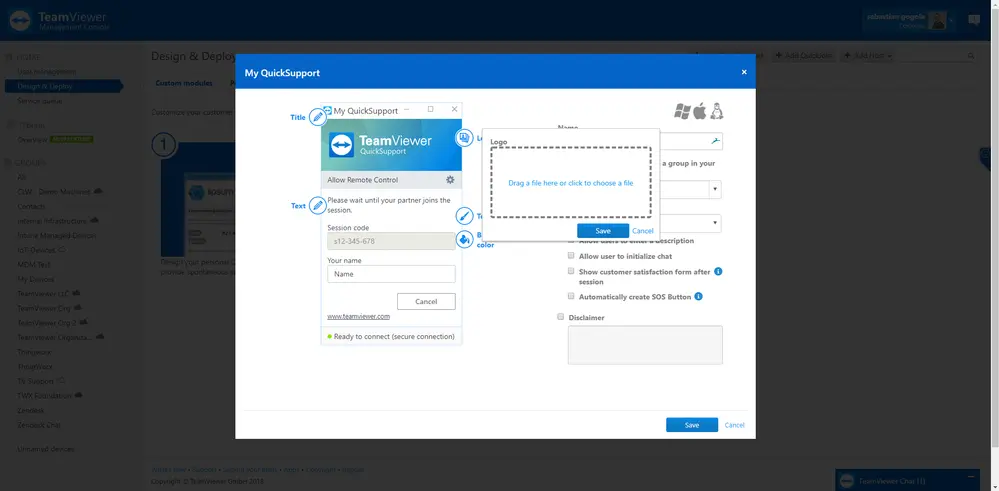Enable Automatically create SOS Button checkbox
This screenshot has height=491, width=999.
571,297
